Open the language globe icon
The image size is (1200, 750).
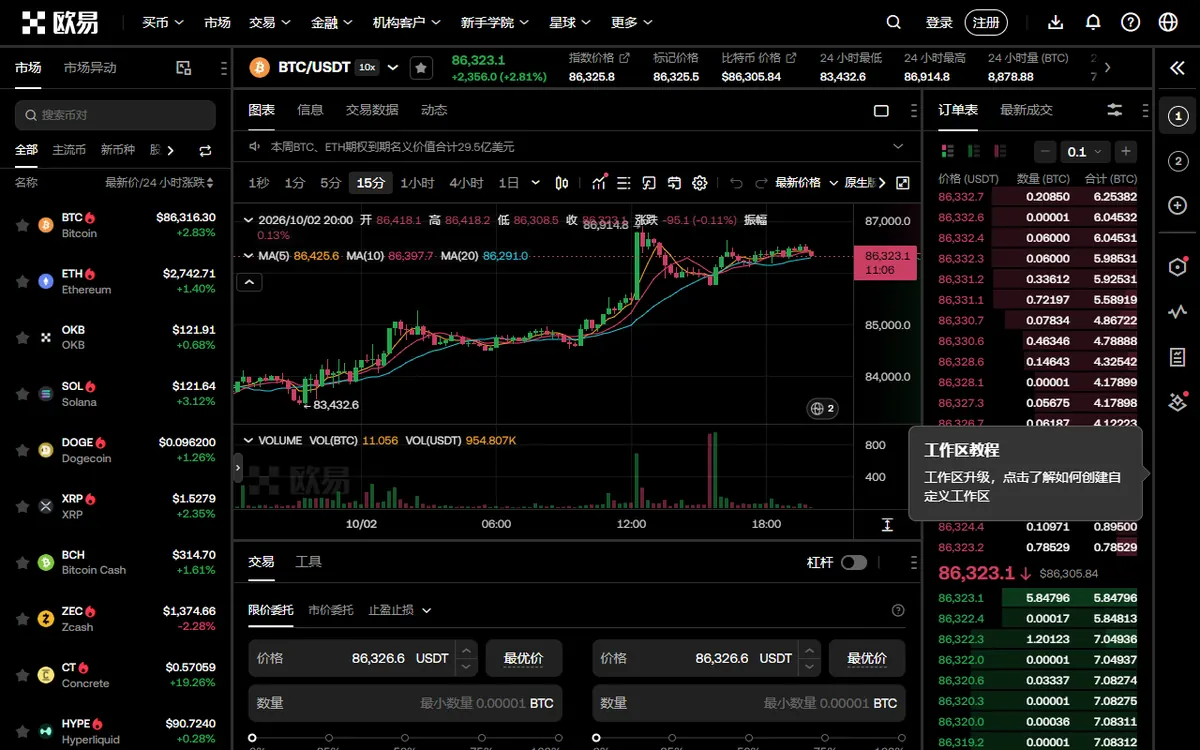pyautogui.click(x=1168, y=22)
